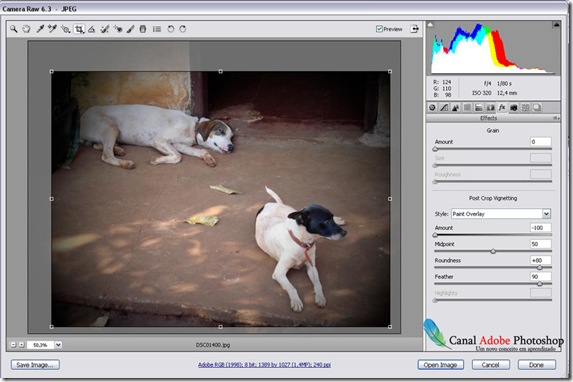Image resolution: width=573 pixels, height=382 pixels.
Task: Select the Hand tool
Action: 26,29
